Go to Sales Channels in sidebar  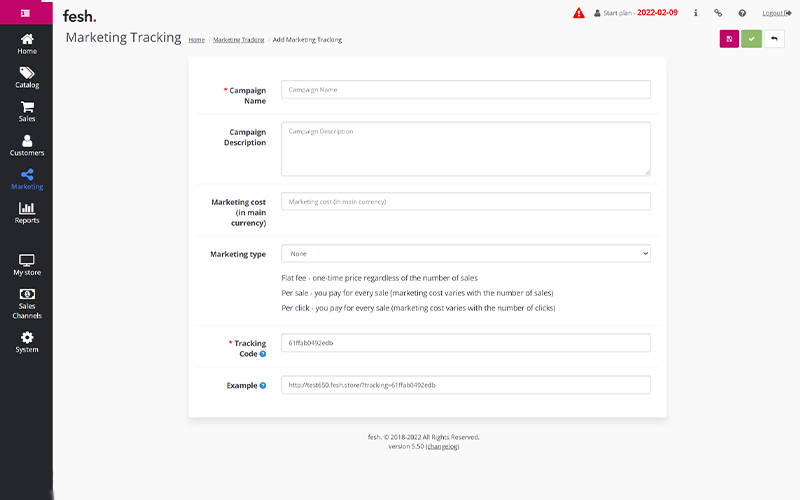click(x=27, y=304)
